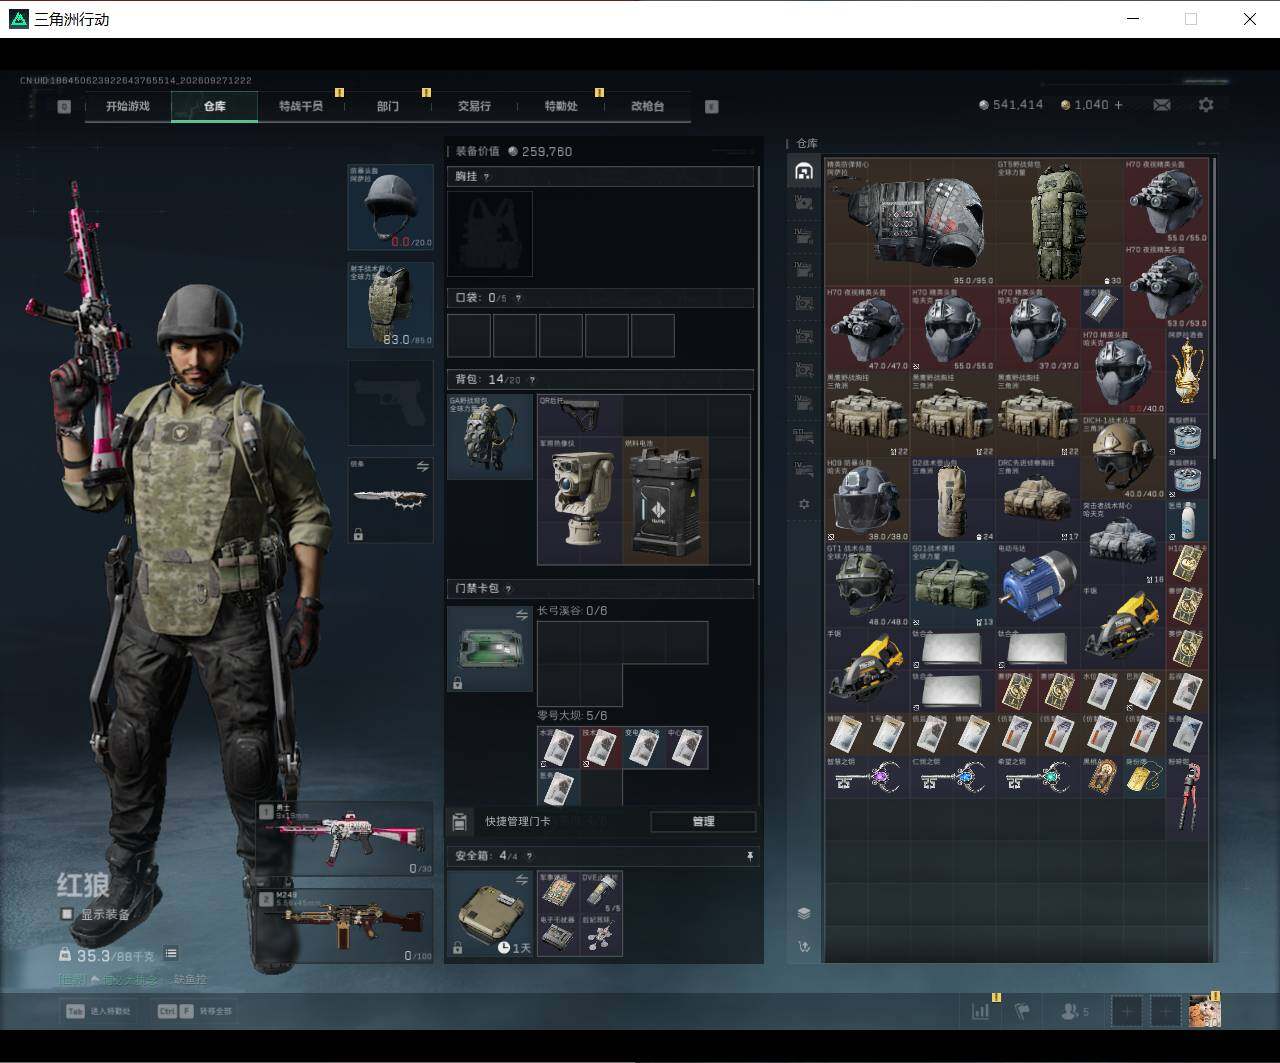
Task: Click the gear icon in the warehouse sidebar
Action: point(804,505)
